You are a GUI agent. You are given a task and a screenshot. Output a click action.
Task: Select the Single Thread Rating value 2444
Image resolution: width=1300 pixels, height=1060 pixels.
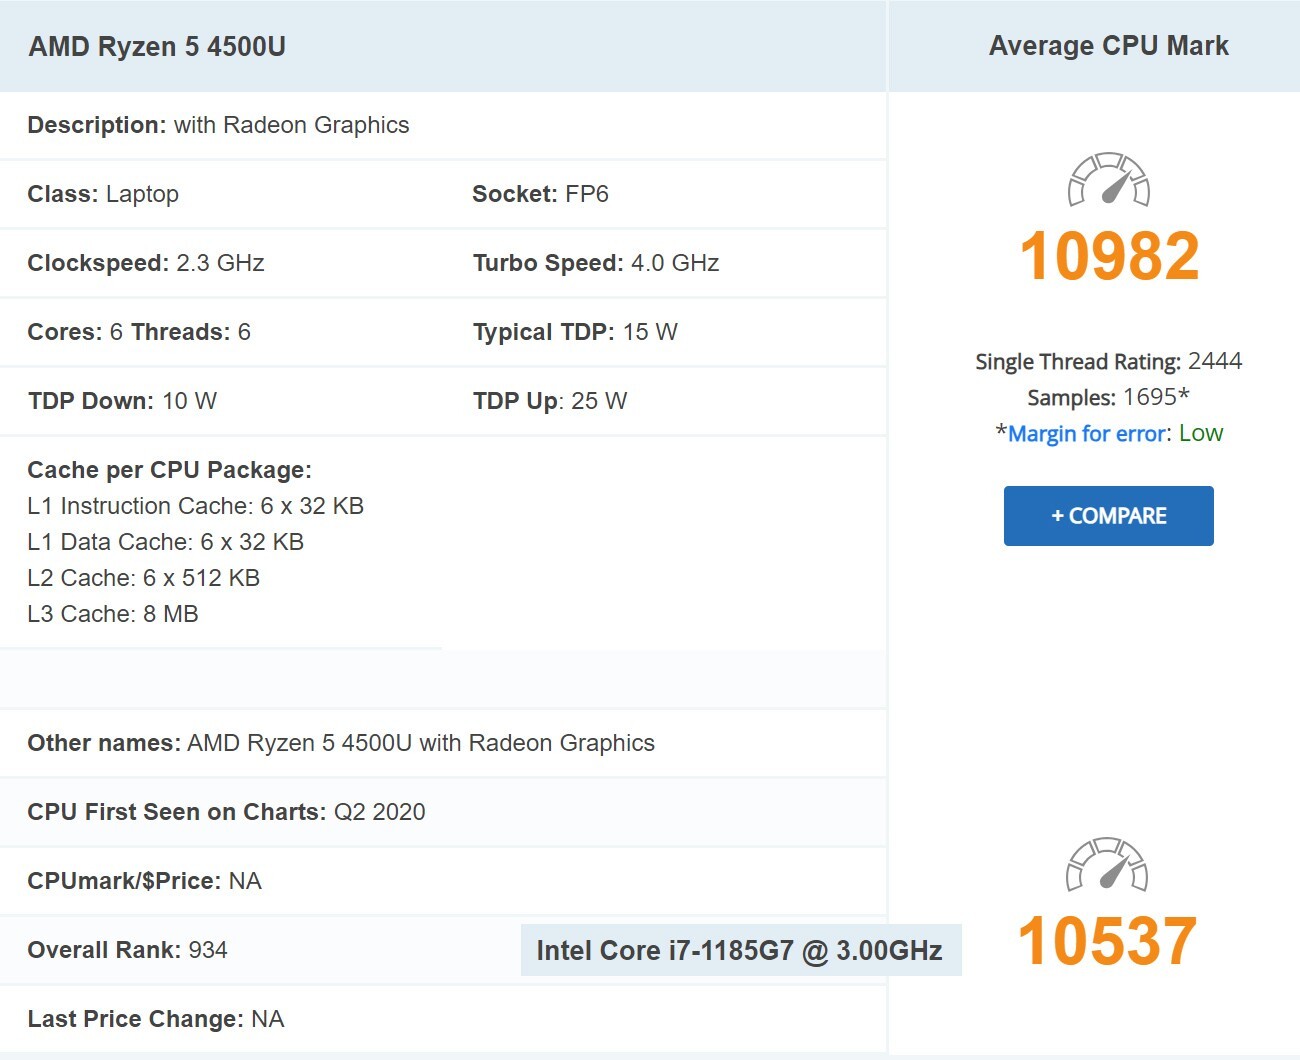point(1215,361)
